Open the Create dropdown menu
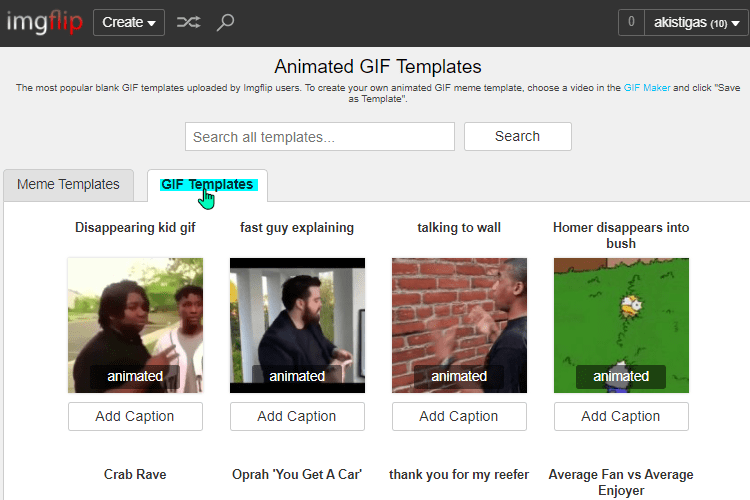The image size is (750, 500). pos(129,22)
